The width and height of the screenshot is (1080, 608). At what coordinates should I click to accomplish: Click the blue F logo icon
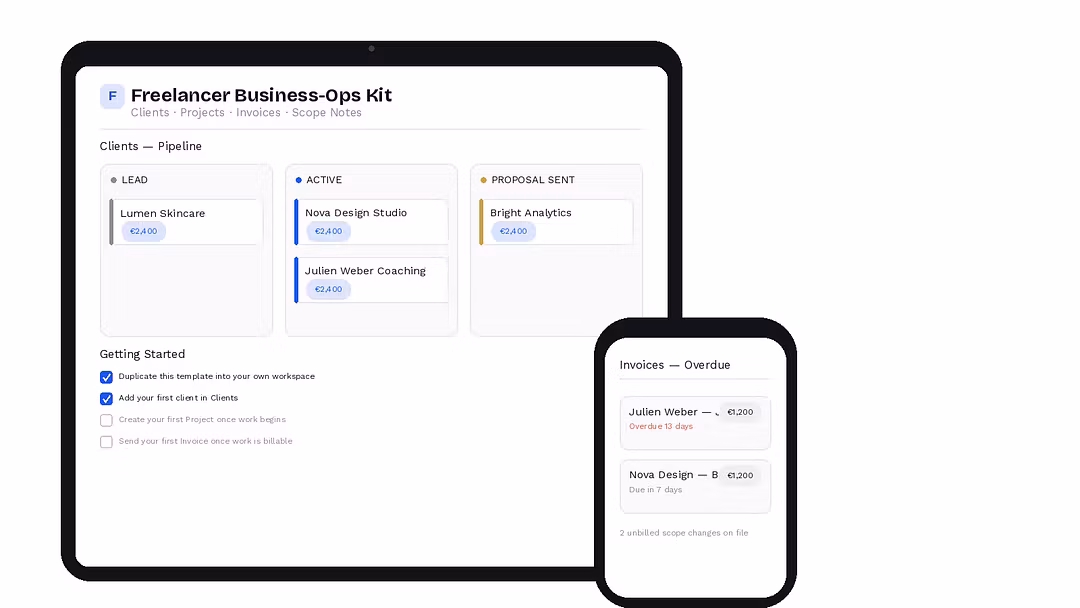112,96
